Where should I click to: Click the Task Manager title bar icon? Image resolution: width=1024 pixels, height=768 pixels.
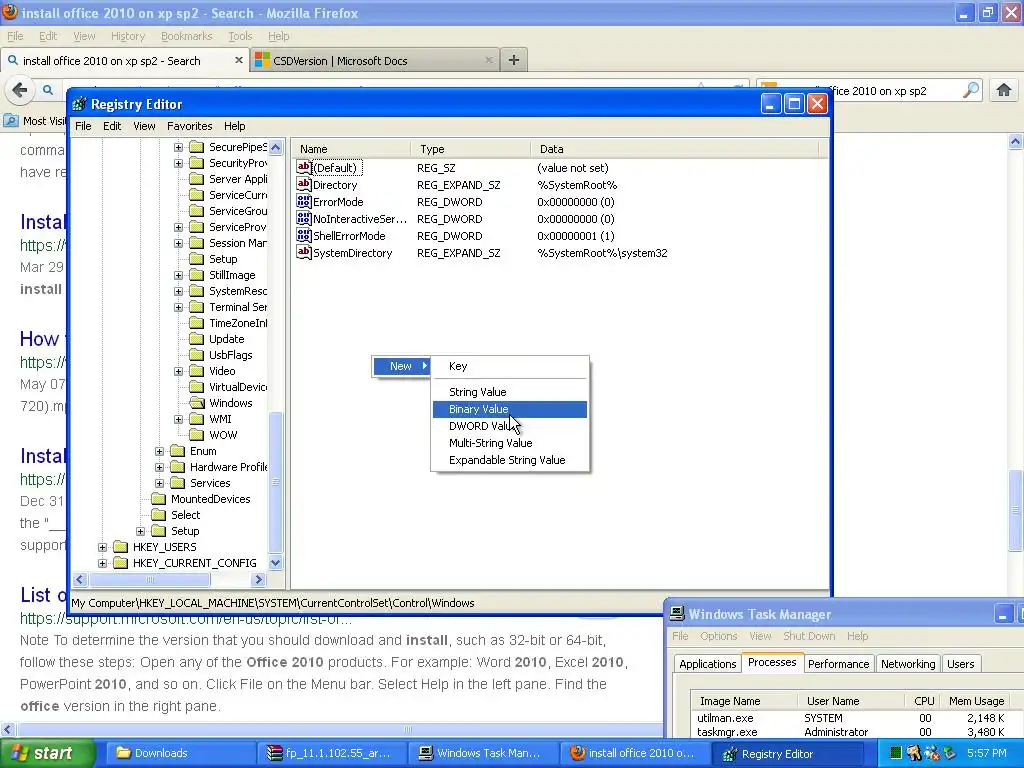677,614
